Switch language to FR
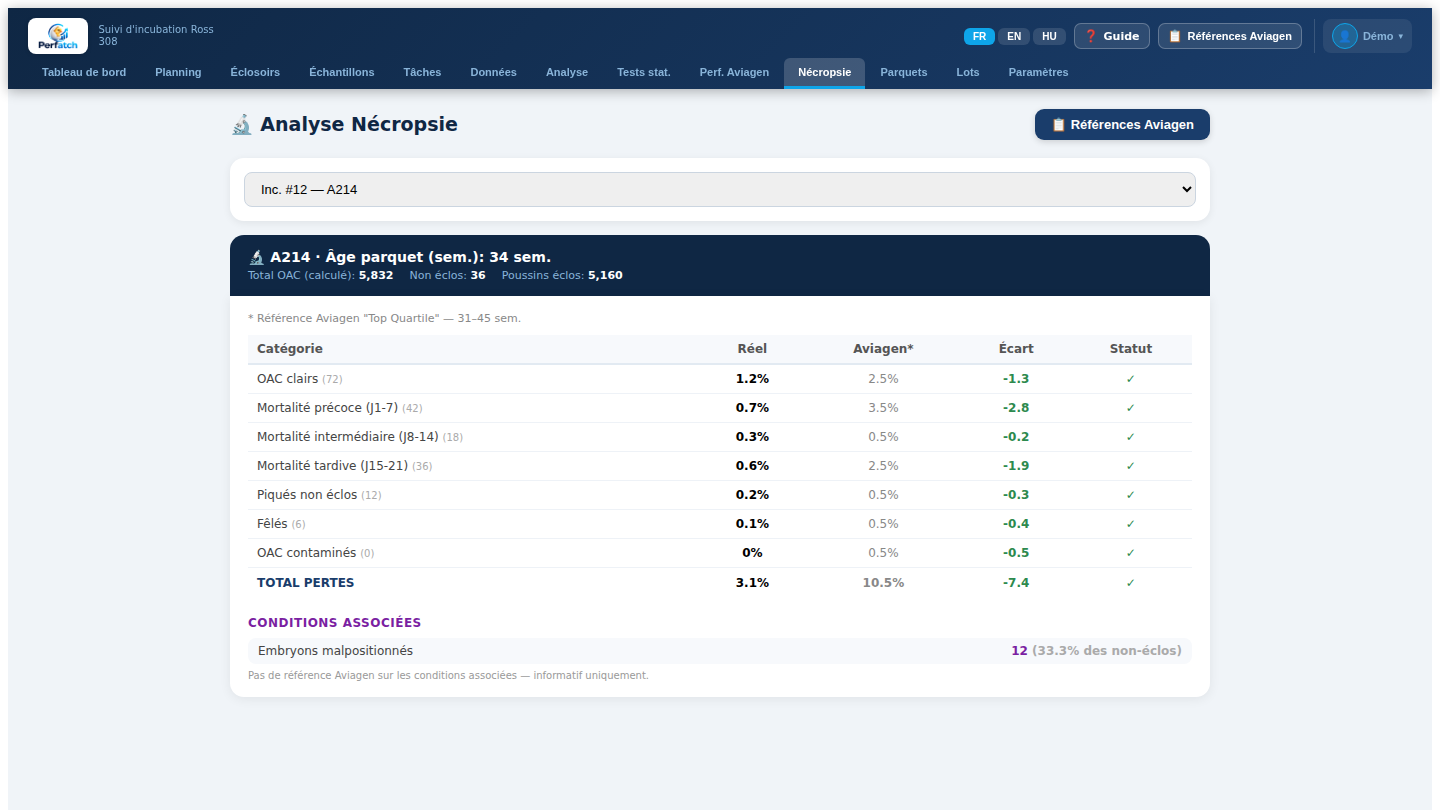Image resolution: width=1440 pixels, height=810 pixels. (x=979, y=36)
